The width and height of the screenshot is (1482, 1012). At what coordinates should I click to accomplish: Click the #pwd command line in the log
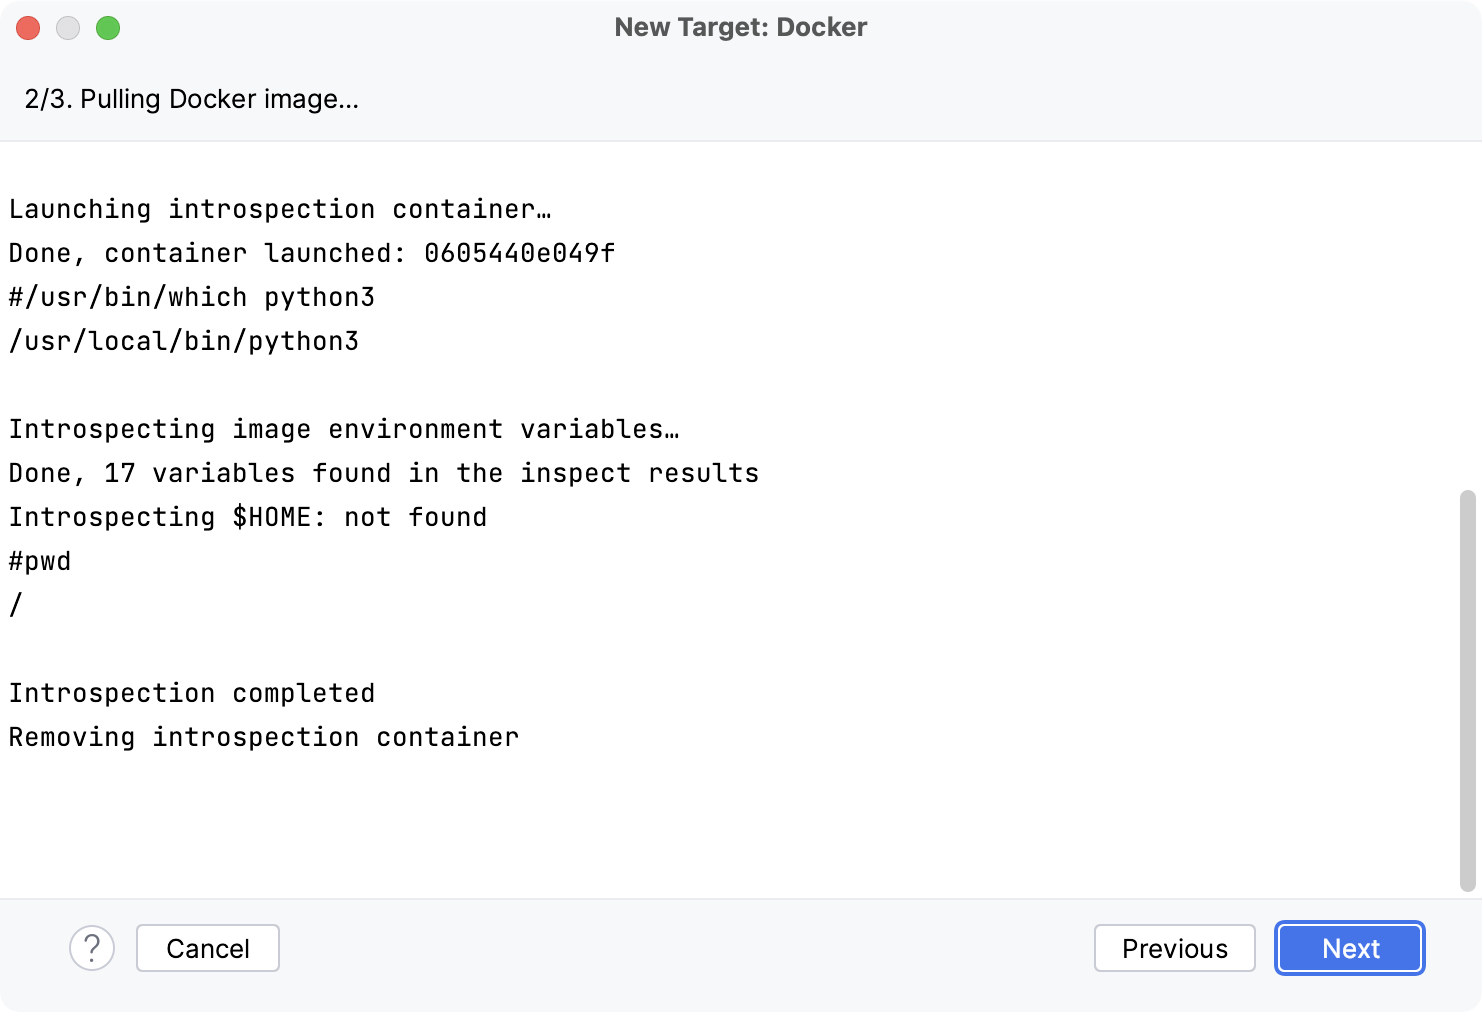pyautogui.click(x=39, y=561)
